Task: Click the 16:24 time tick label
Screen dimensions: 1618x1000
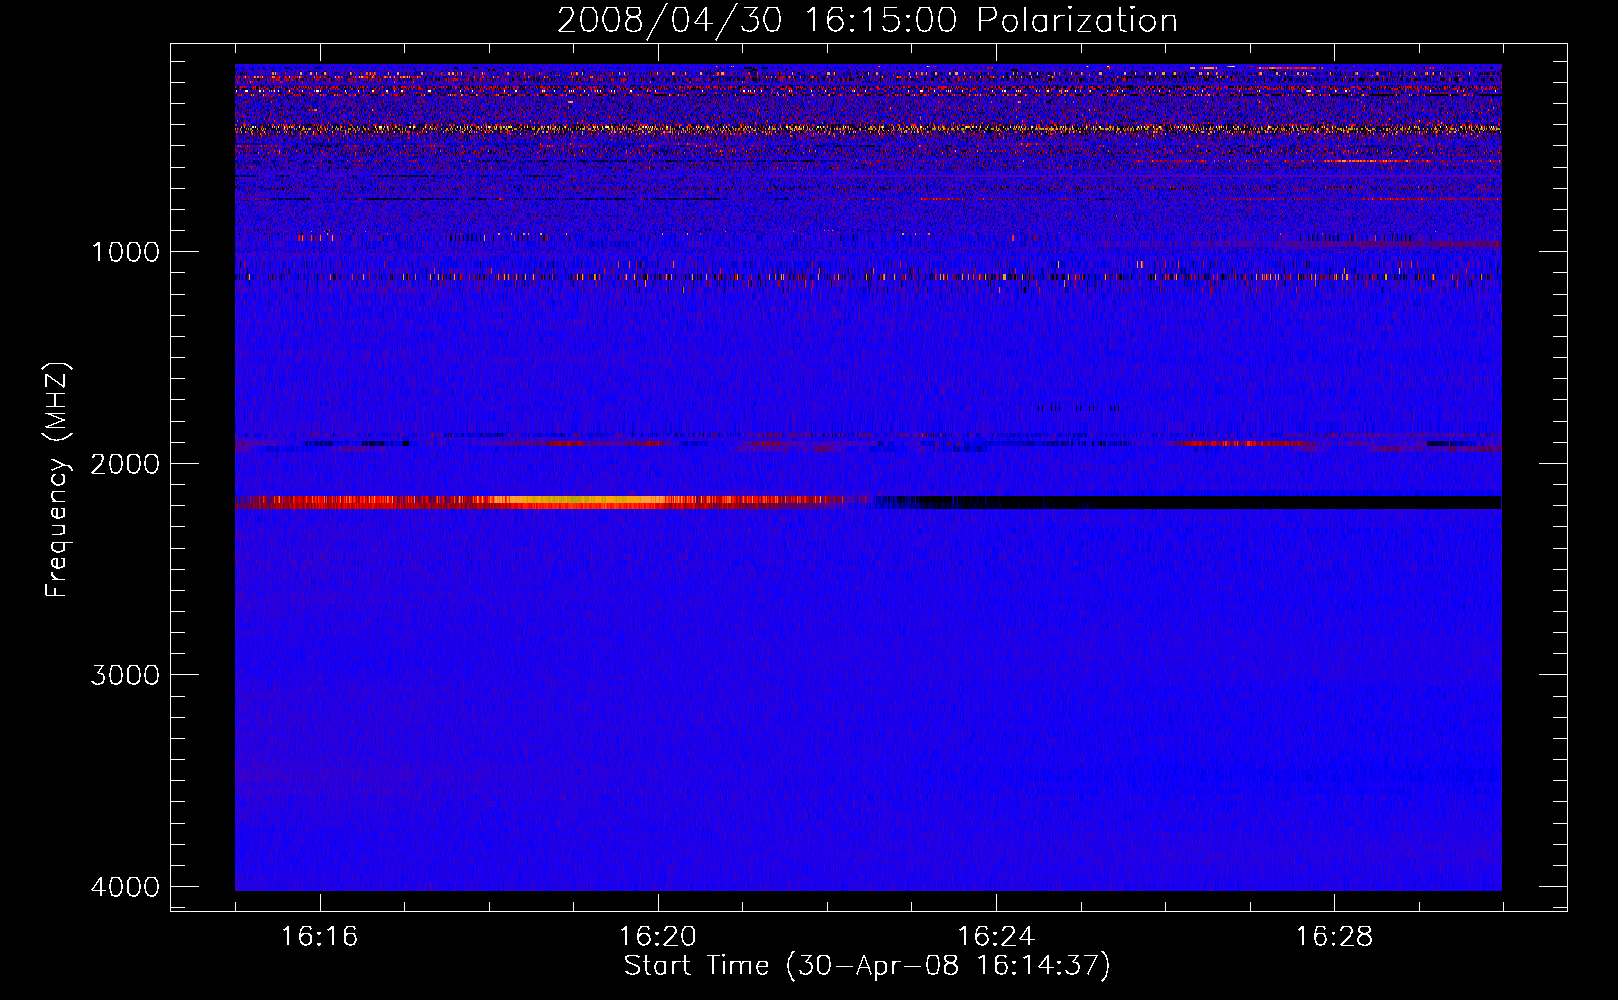Action: coord(996,936)
